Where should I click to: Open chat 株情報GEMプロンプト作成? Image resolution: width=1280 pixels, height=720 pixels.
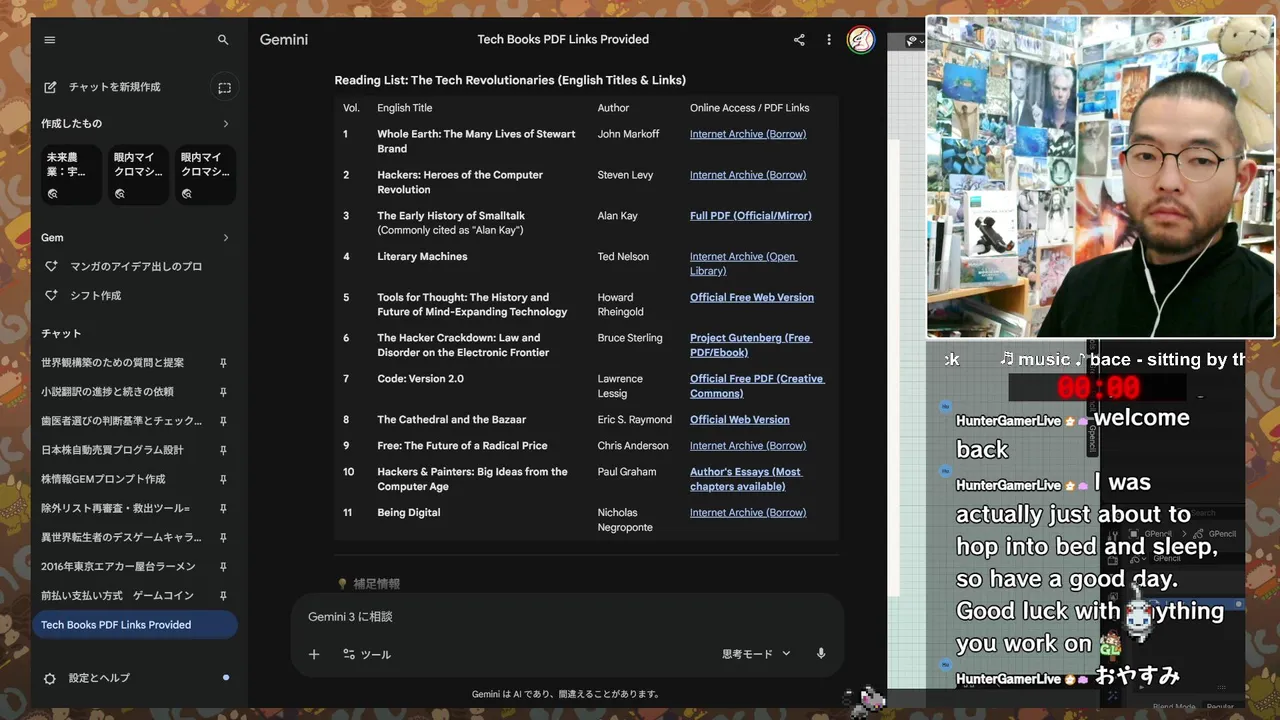103,479
